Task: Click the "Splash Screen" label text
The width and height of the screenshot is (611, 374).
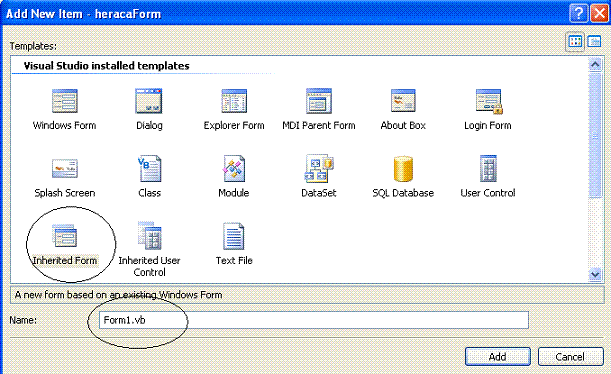Action: click(65, 193)
